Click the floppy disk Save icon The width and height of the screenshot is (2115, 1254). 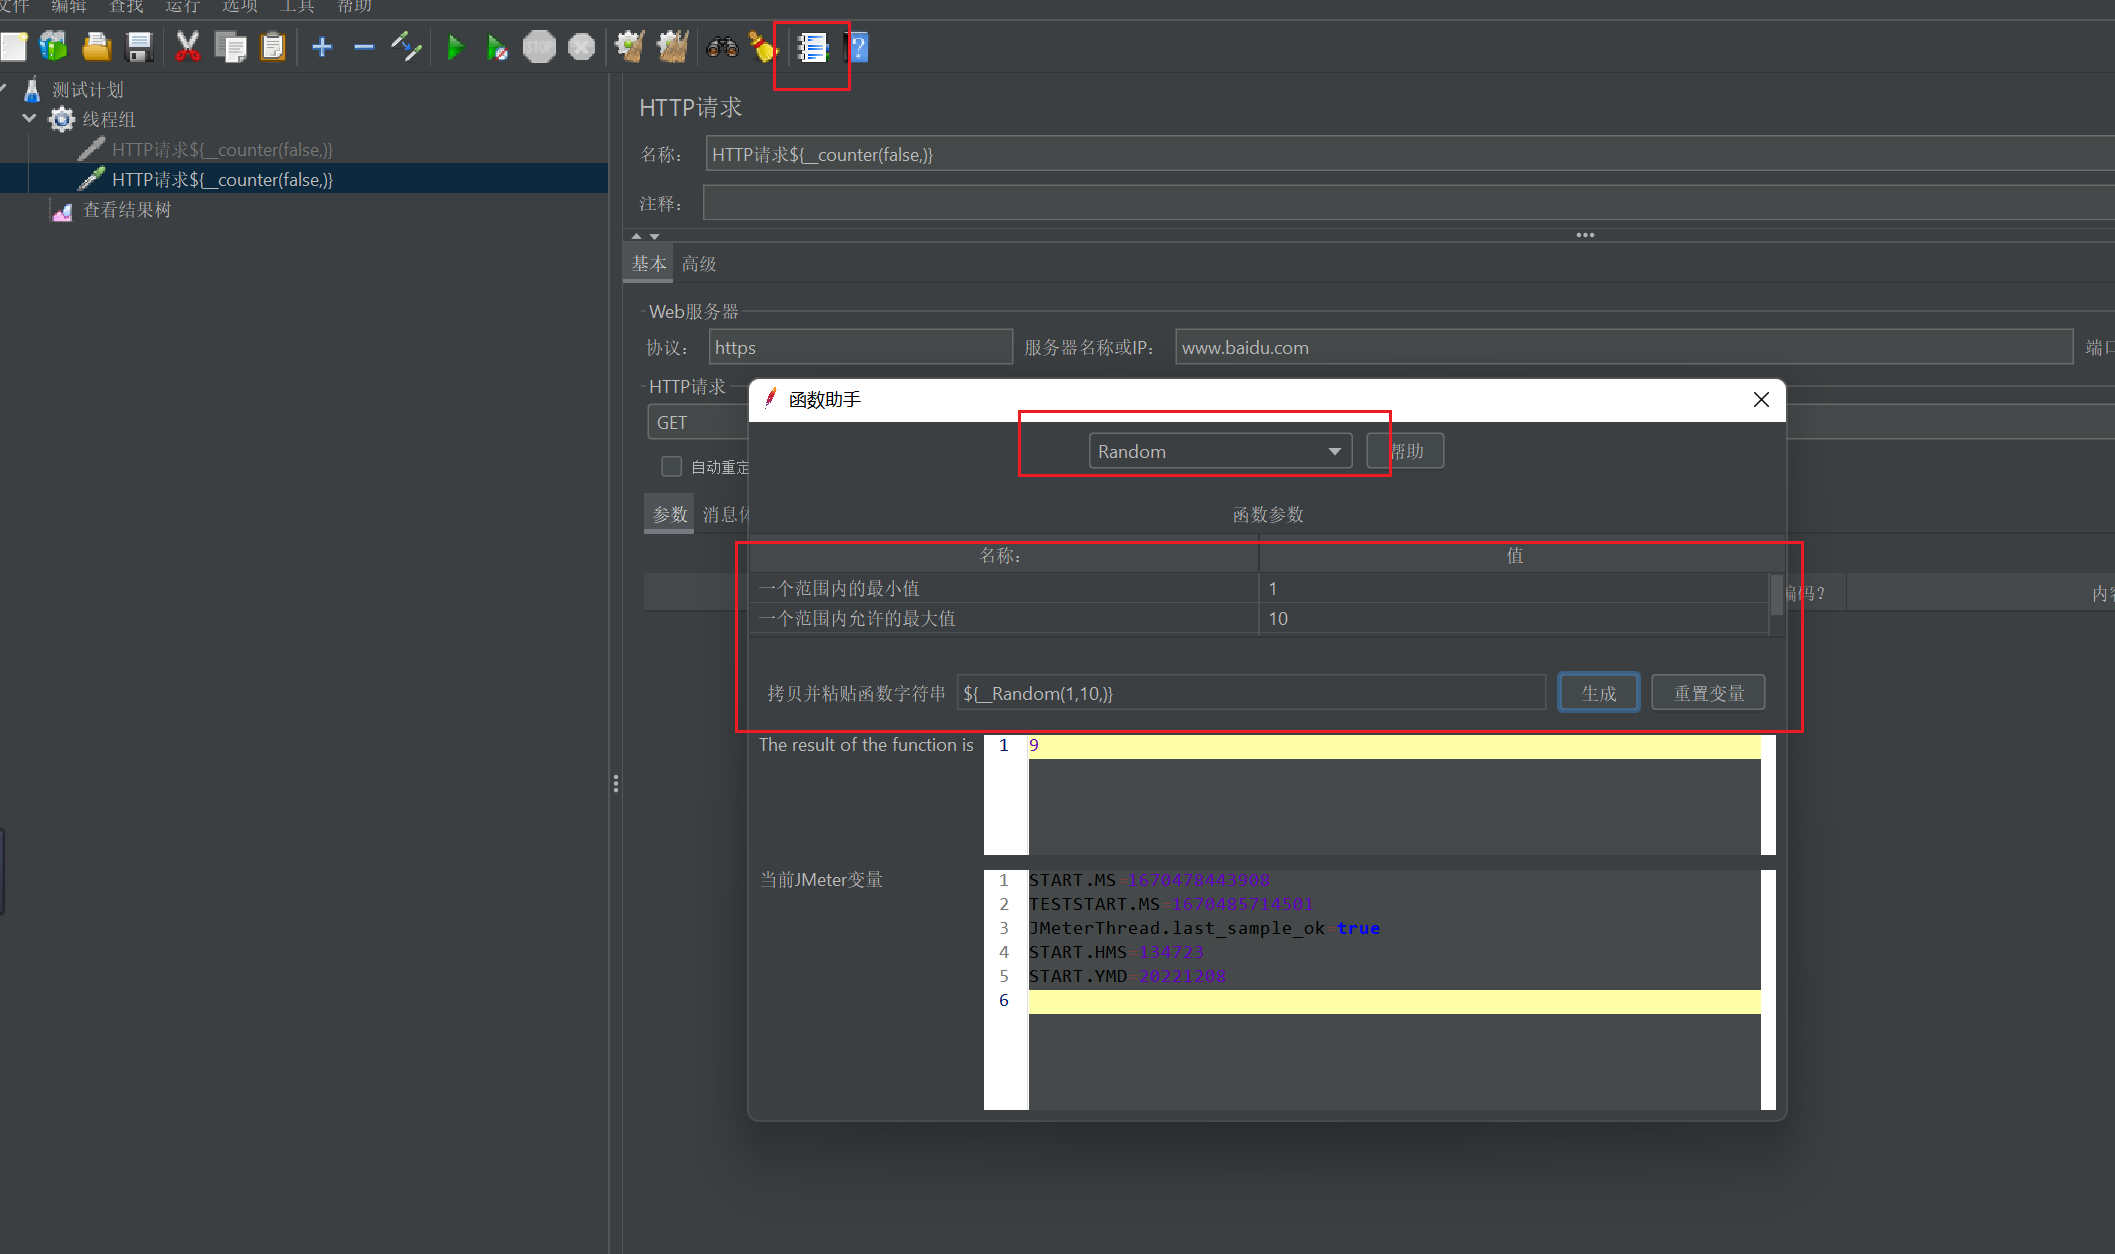139,47
